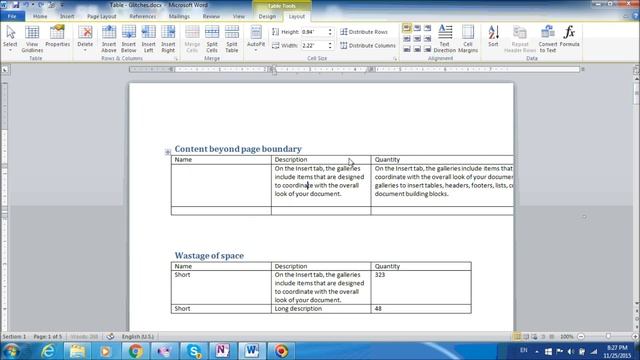Select Align Top Right alignment

[427, 28]
